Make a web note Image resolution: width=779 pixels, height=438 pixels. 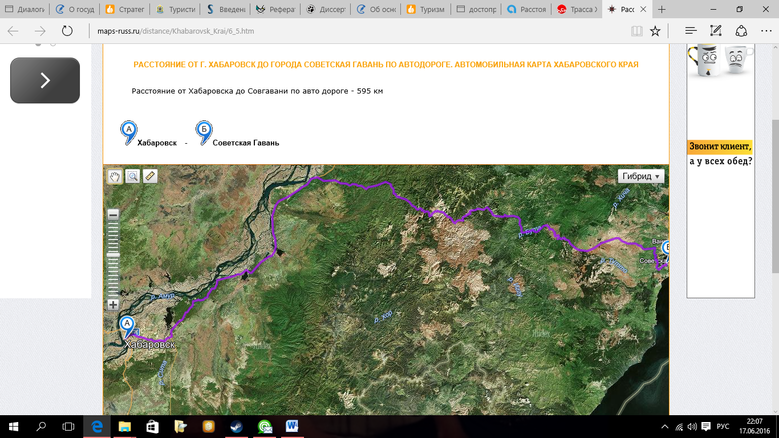click(715, 31)
